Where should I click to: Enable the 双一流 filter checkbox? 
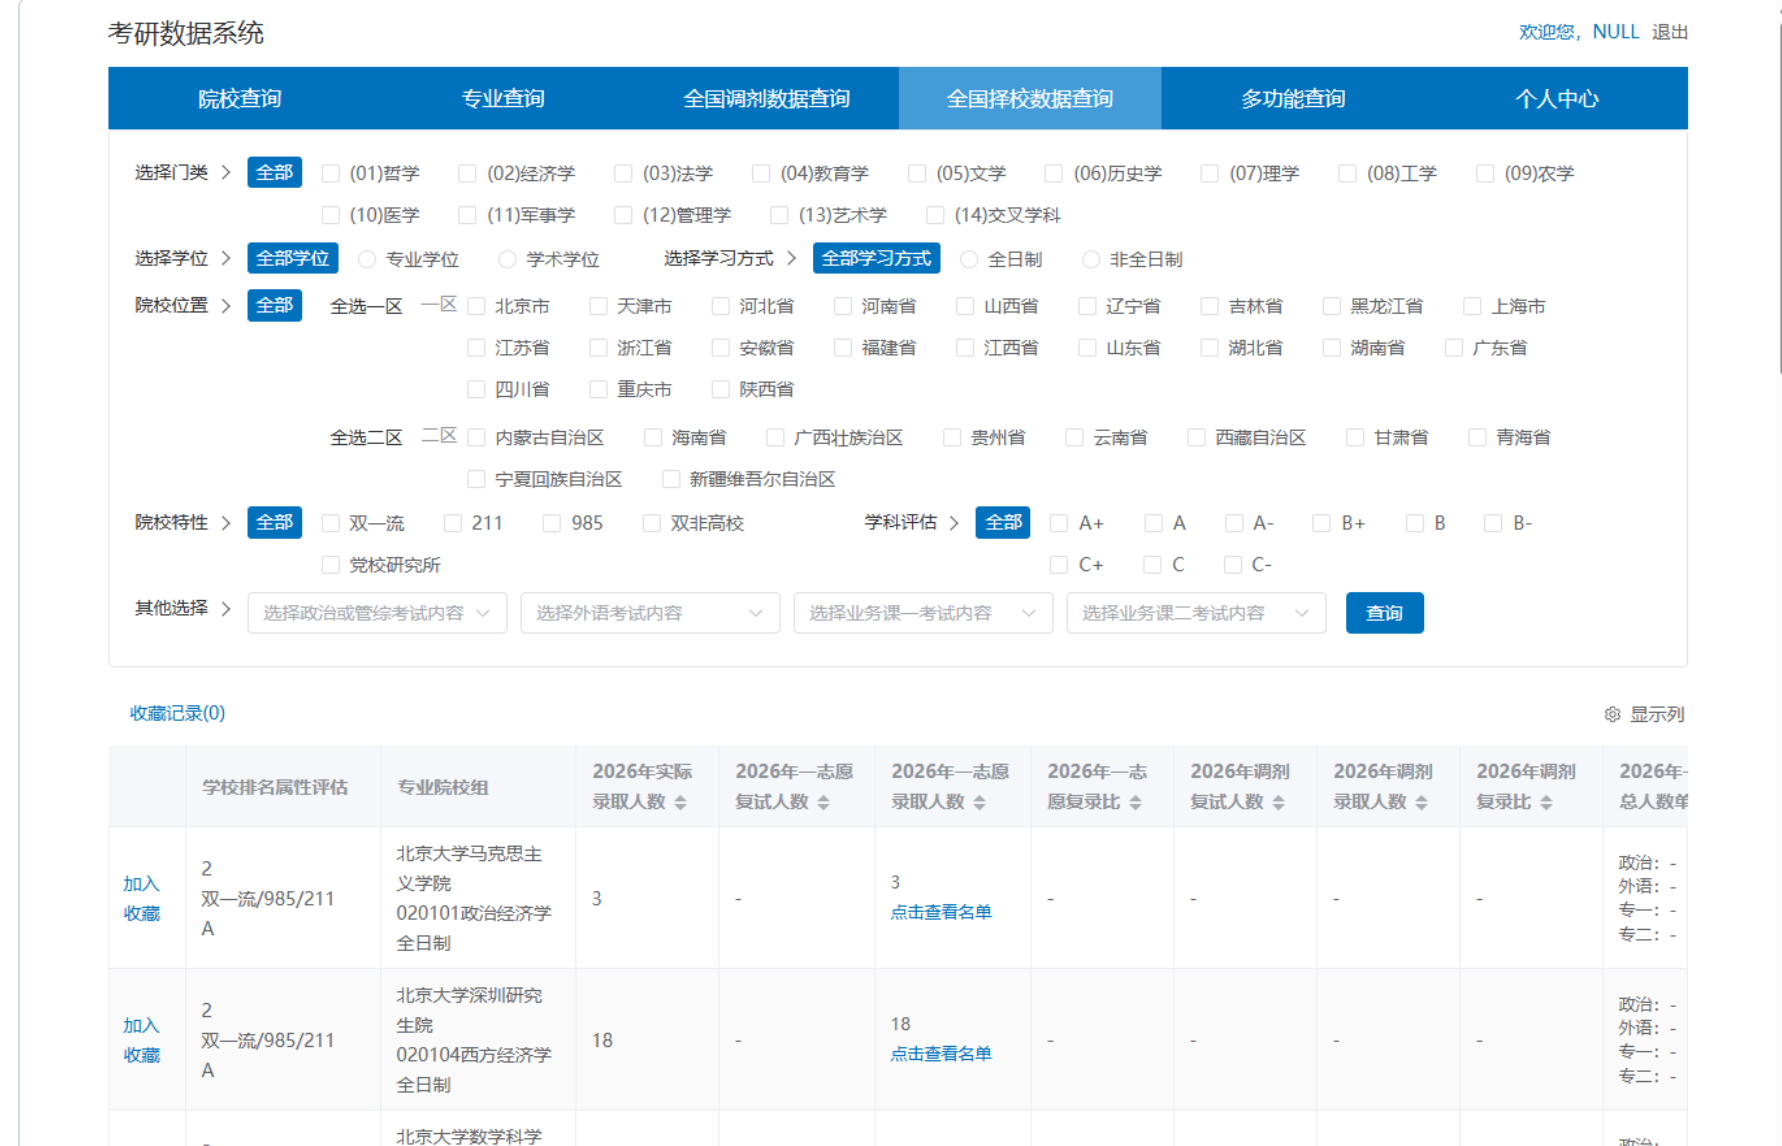(331, 523)
